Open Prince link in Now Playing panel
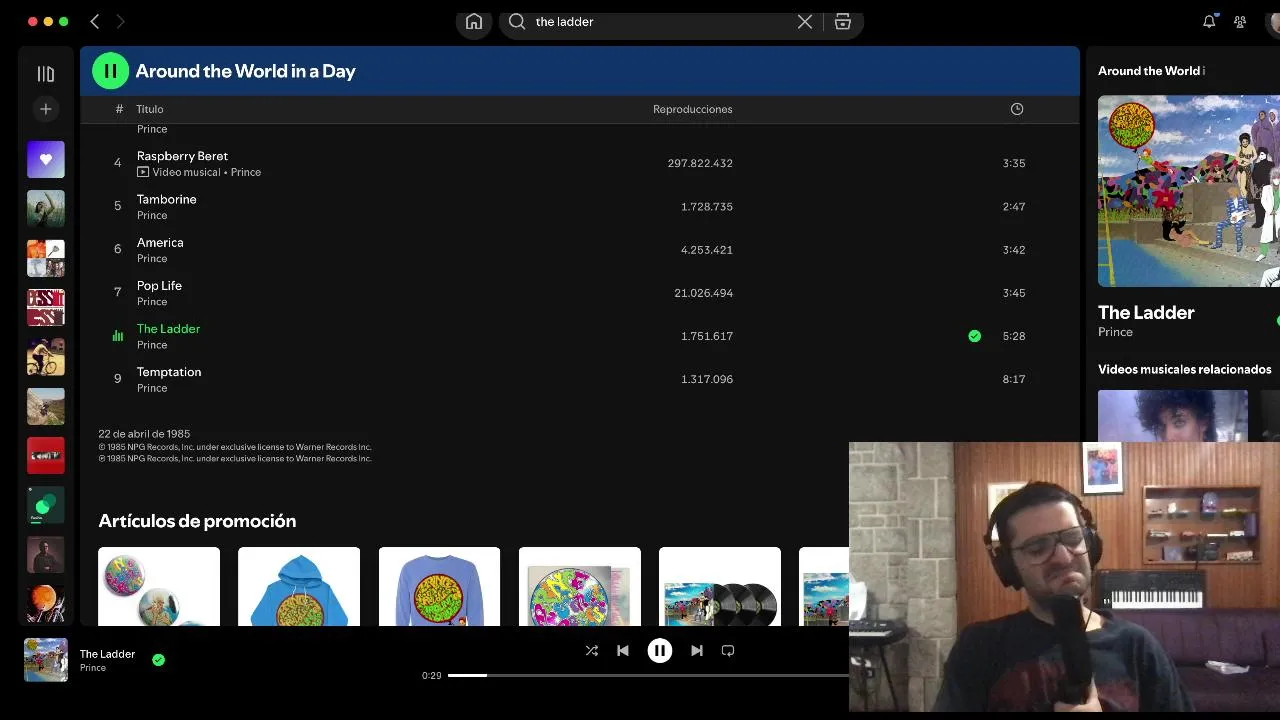This screenshot has height=720, width=1280. (x=1115, y=332)
